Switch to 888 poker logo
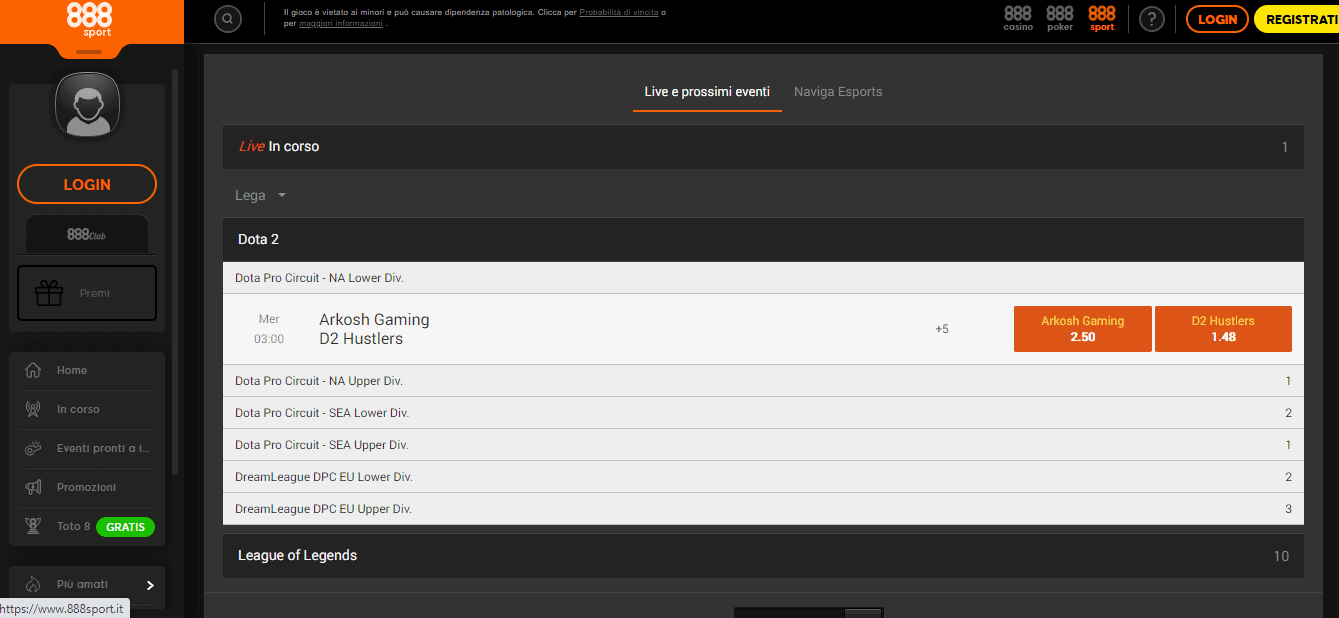This screenshot has height=618, width=1339. pyautogui.click(x=1060, y=18)
